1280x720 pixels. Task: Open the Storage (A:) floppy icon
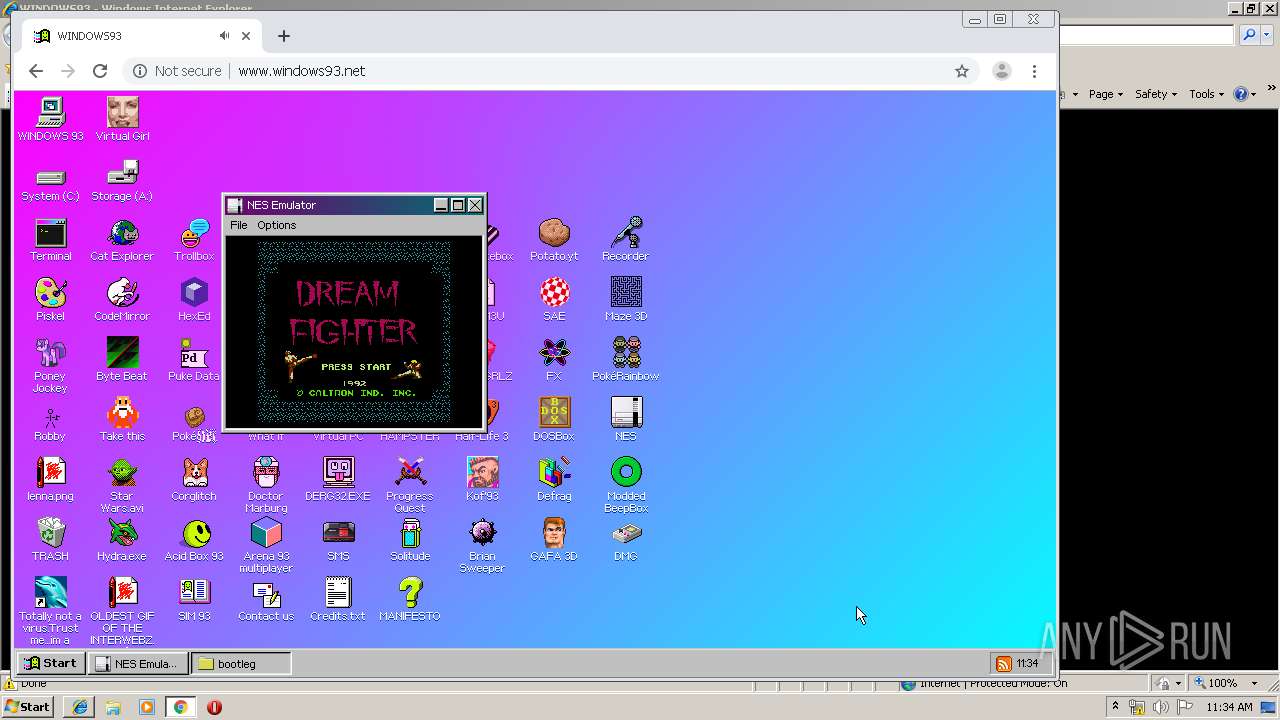click(x=122, y=179)
